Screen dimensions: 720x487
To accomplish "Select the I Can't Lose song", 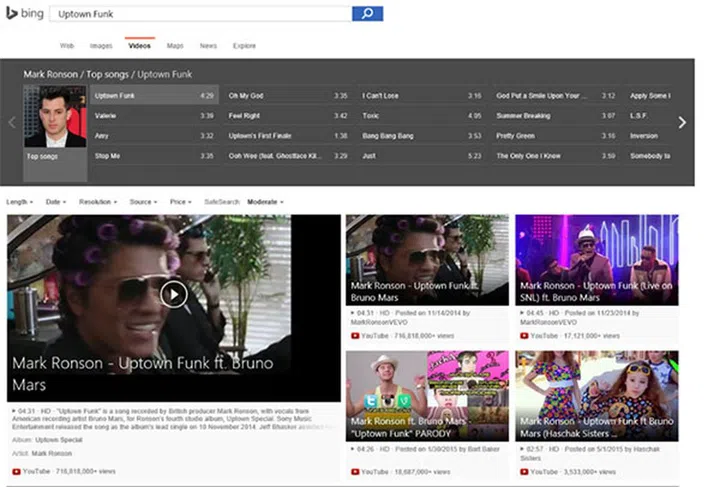I will click(x=422, y=95).
